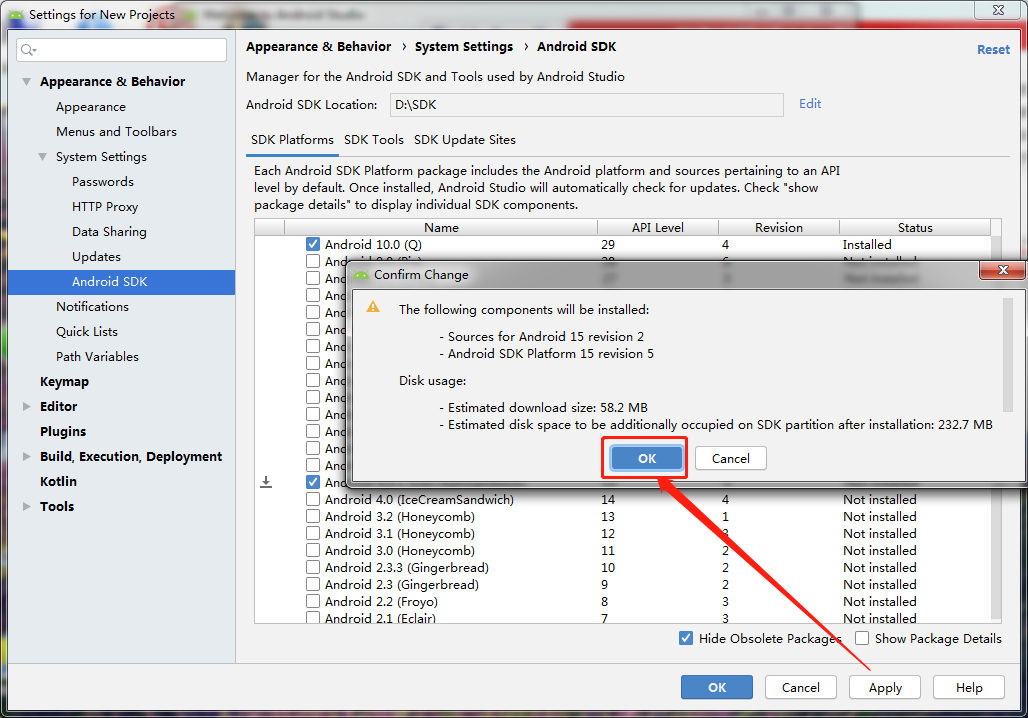Viewport: 1028px width, 718px height.
Task: Click the Android SDK Location field
Action: point(587,105)
